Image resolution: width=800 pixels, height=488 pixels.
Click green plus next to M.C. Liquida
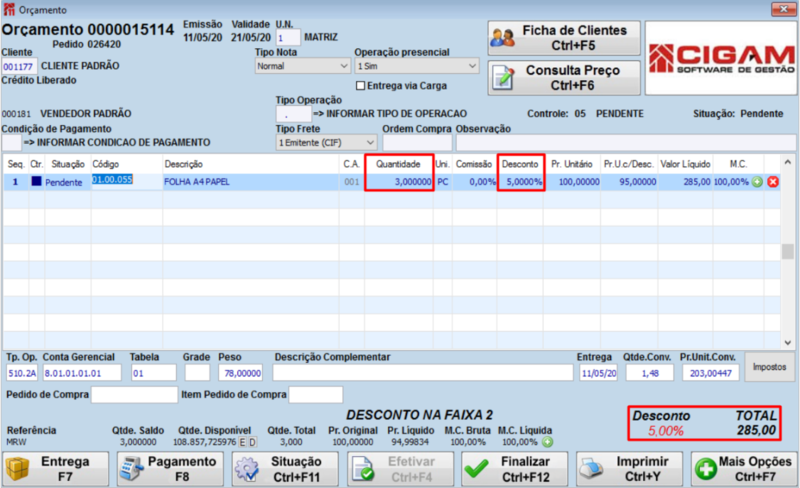click(x=547, y=442)
